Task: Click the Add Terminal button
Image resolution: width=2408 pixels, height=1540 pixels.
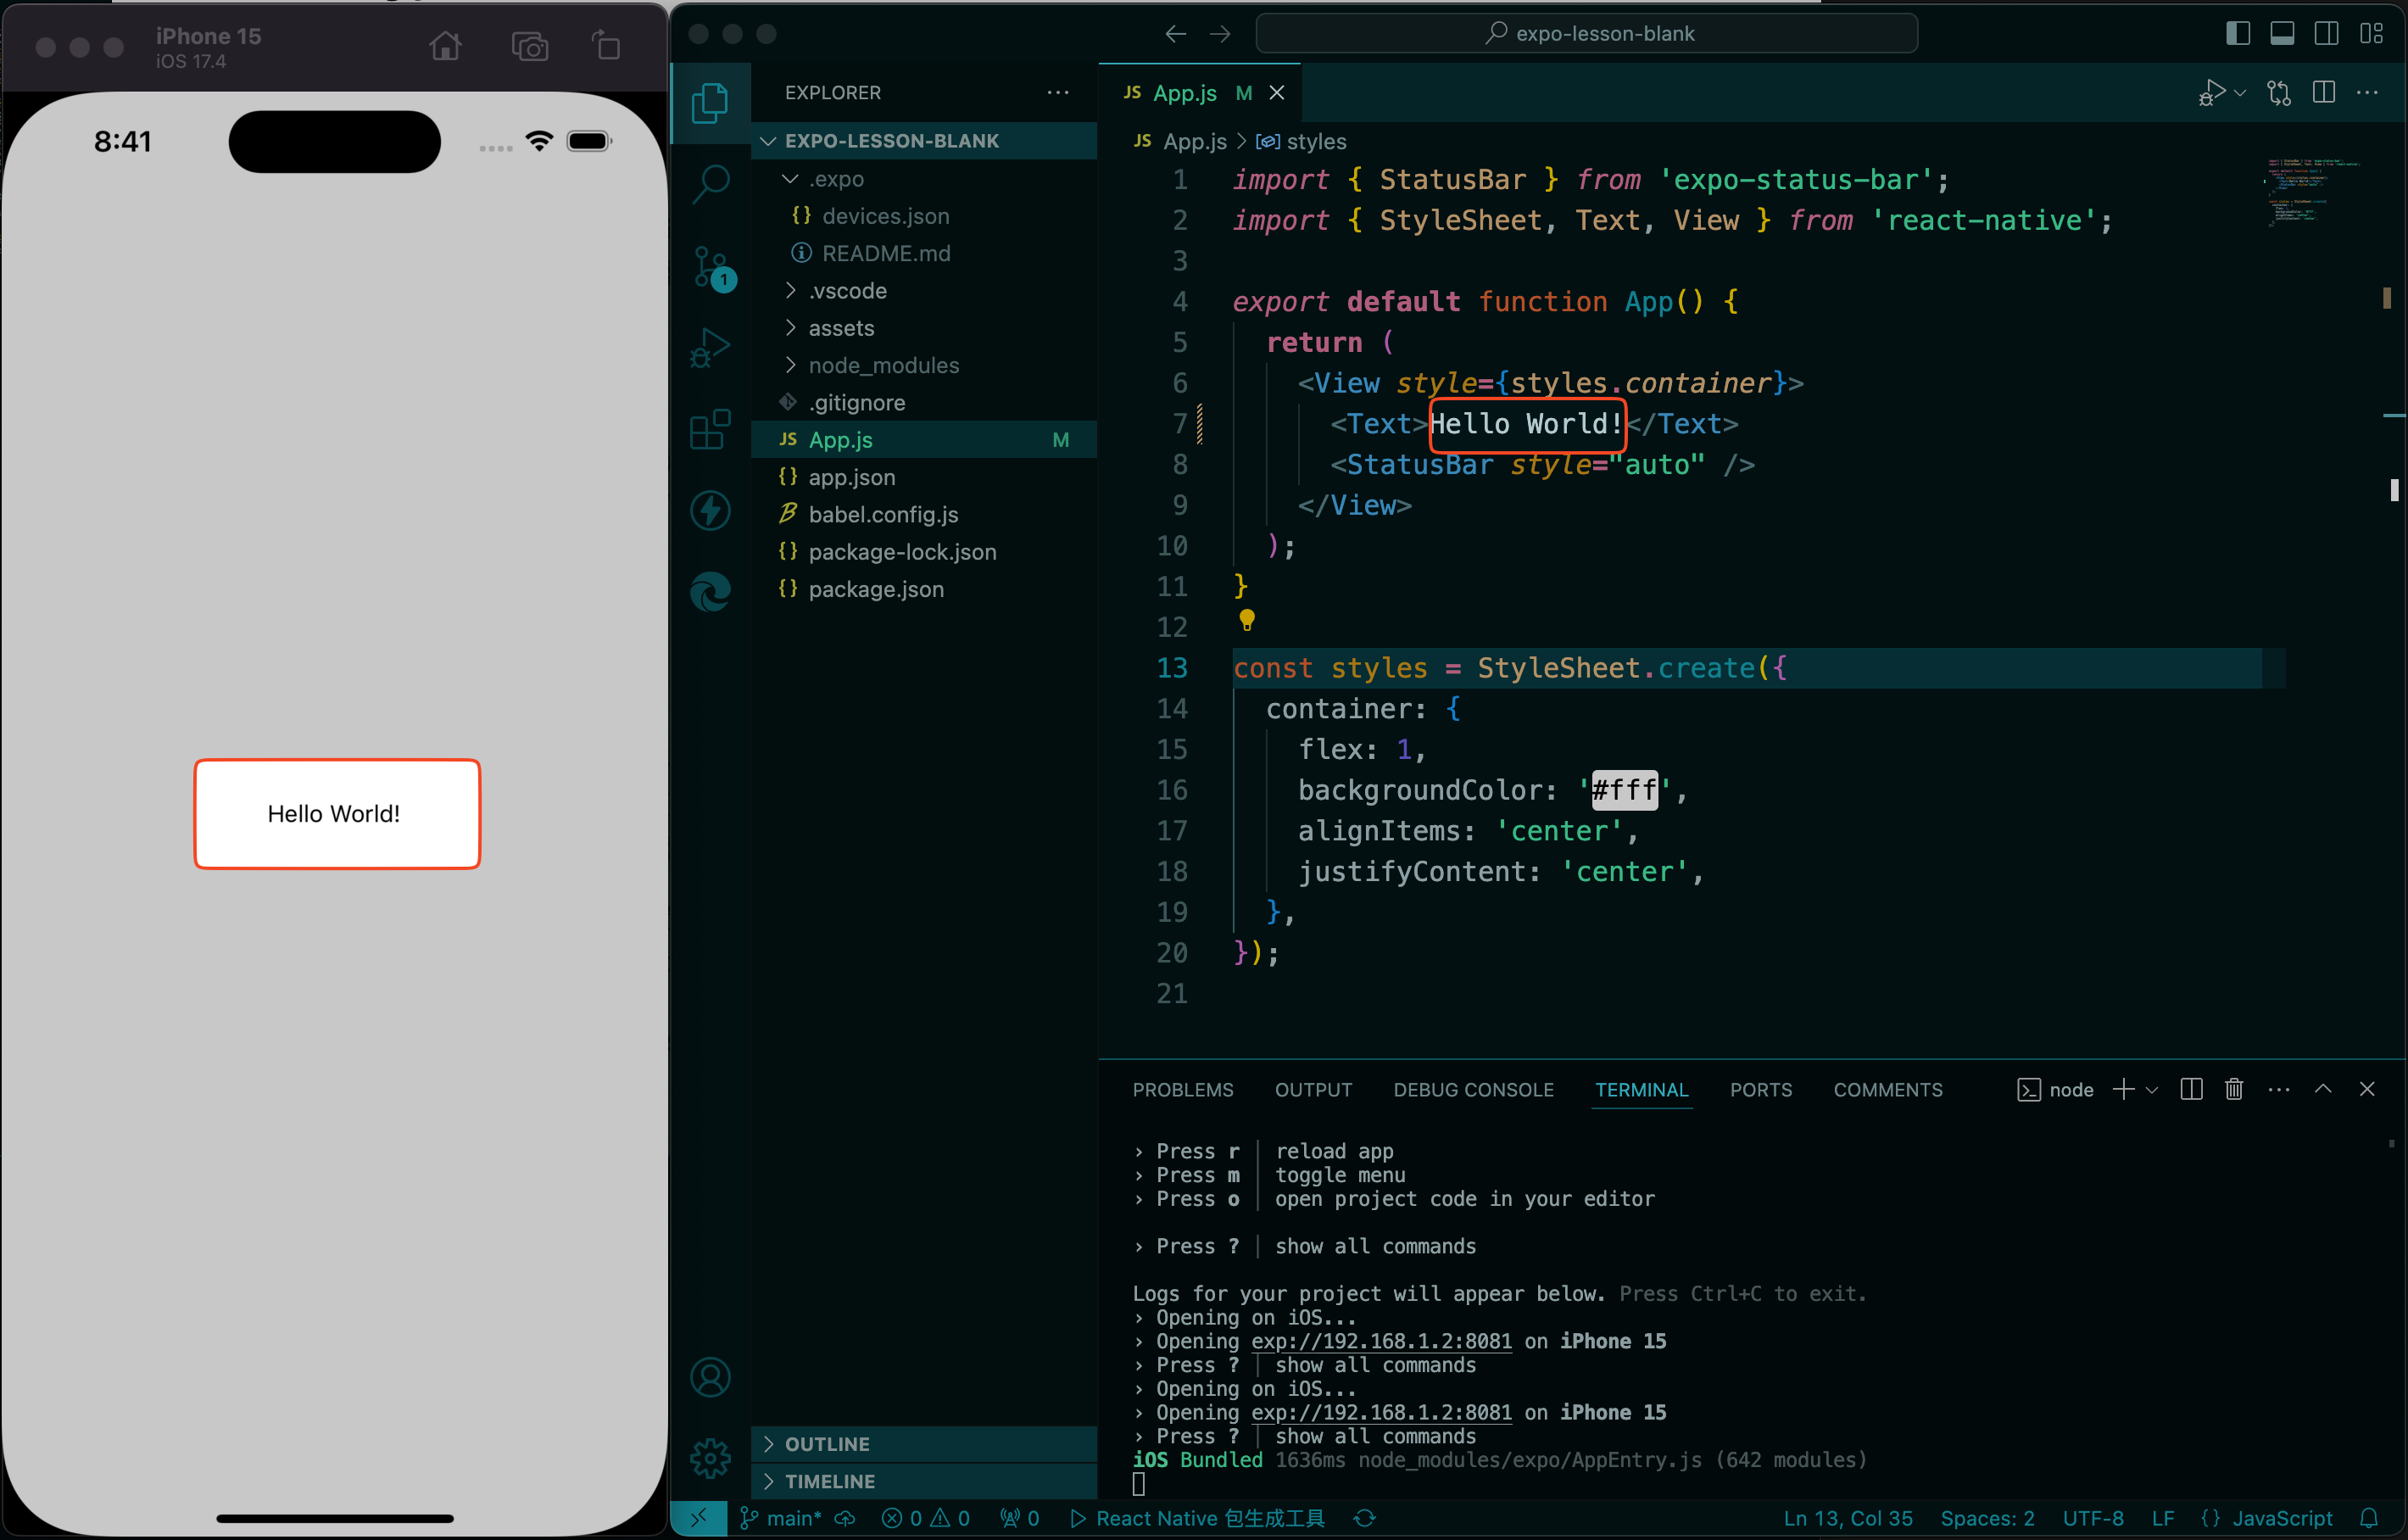Action: pyautogui.click(x=2122, y=1092)
